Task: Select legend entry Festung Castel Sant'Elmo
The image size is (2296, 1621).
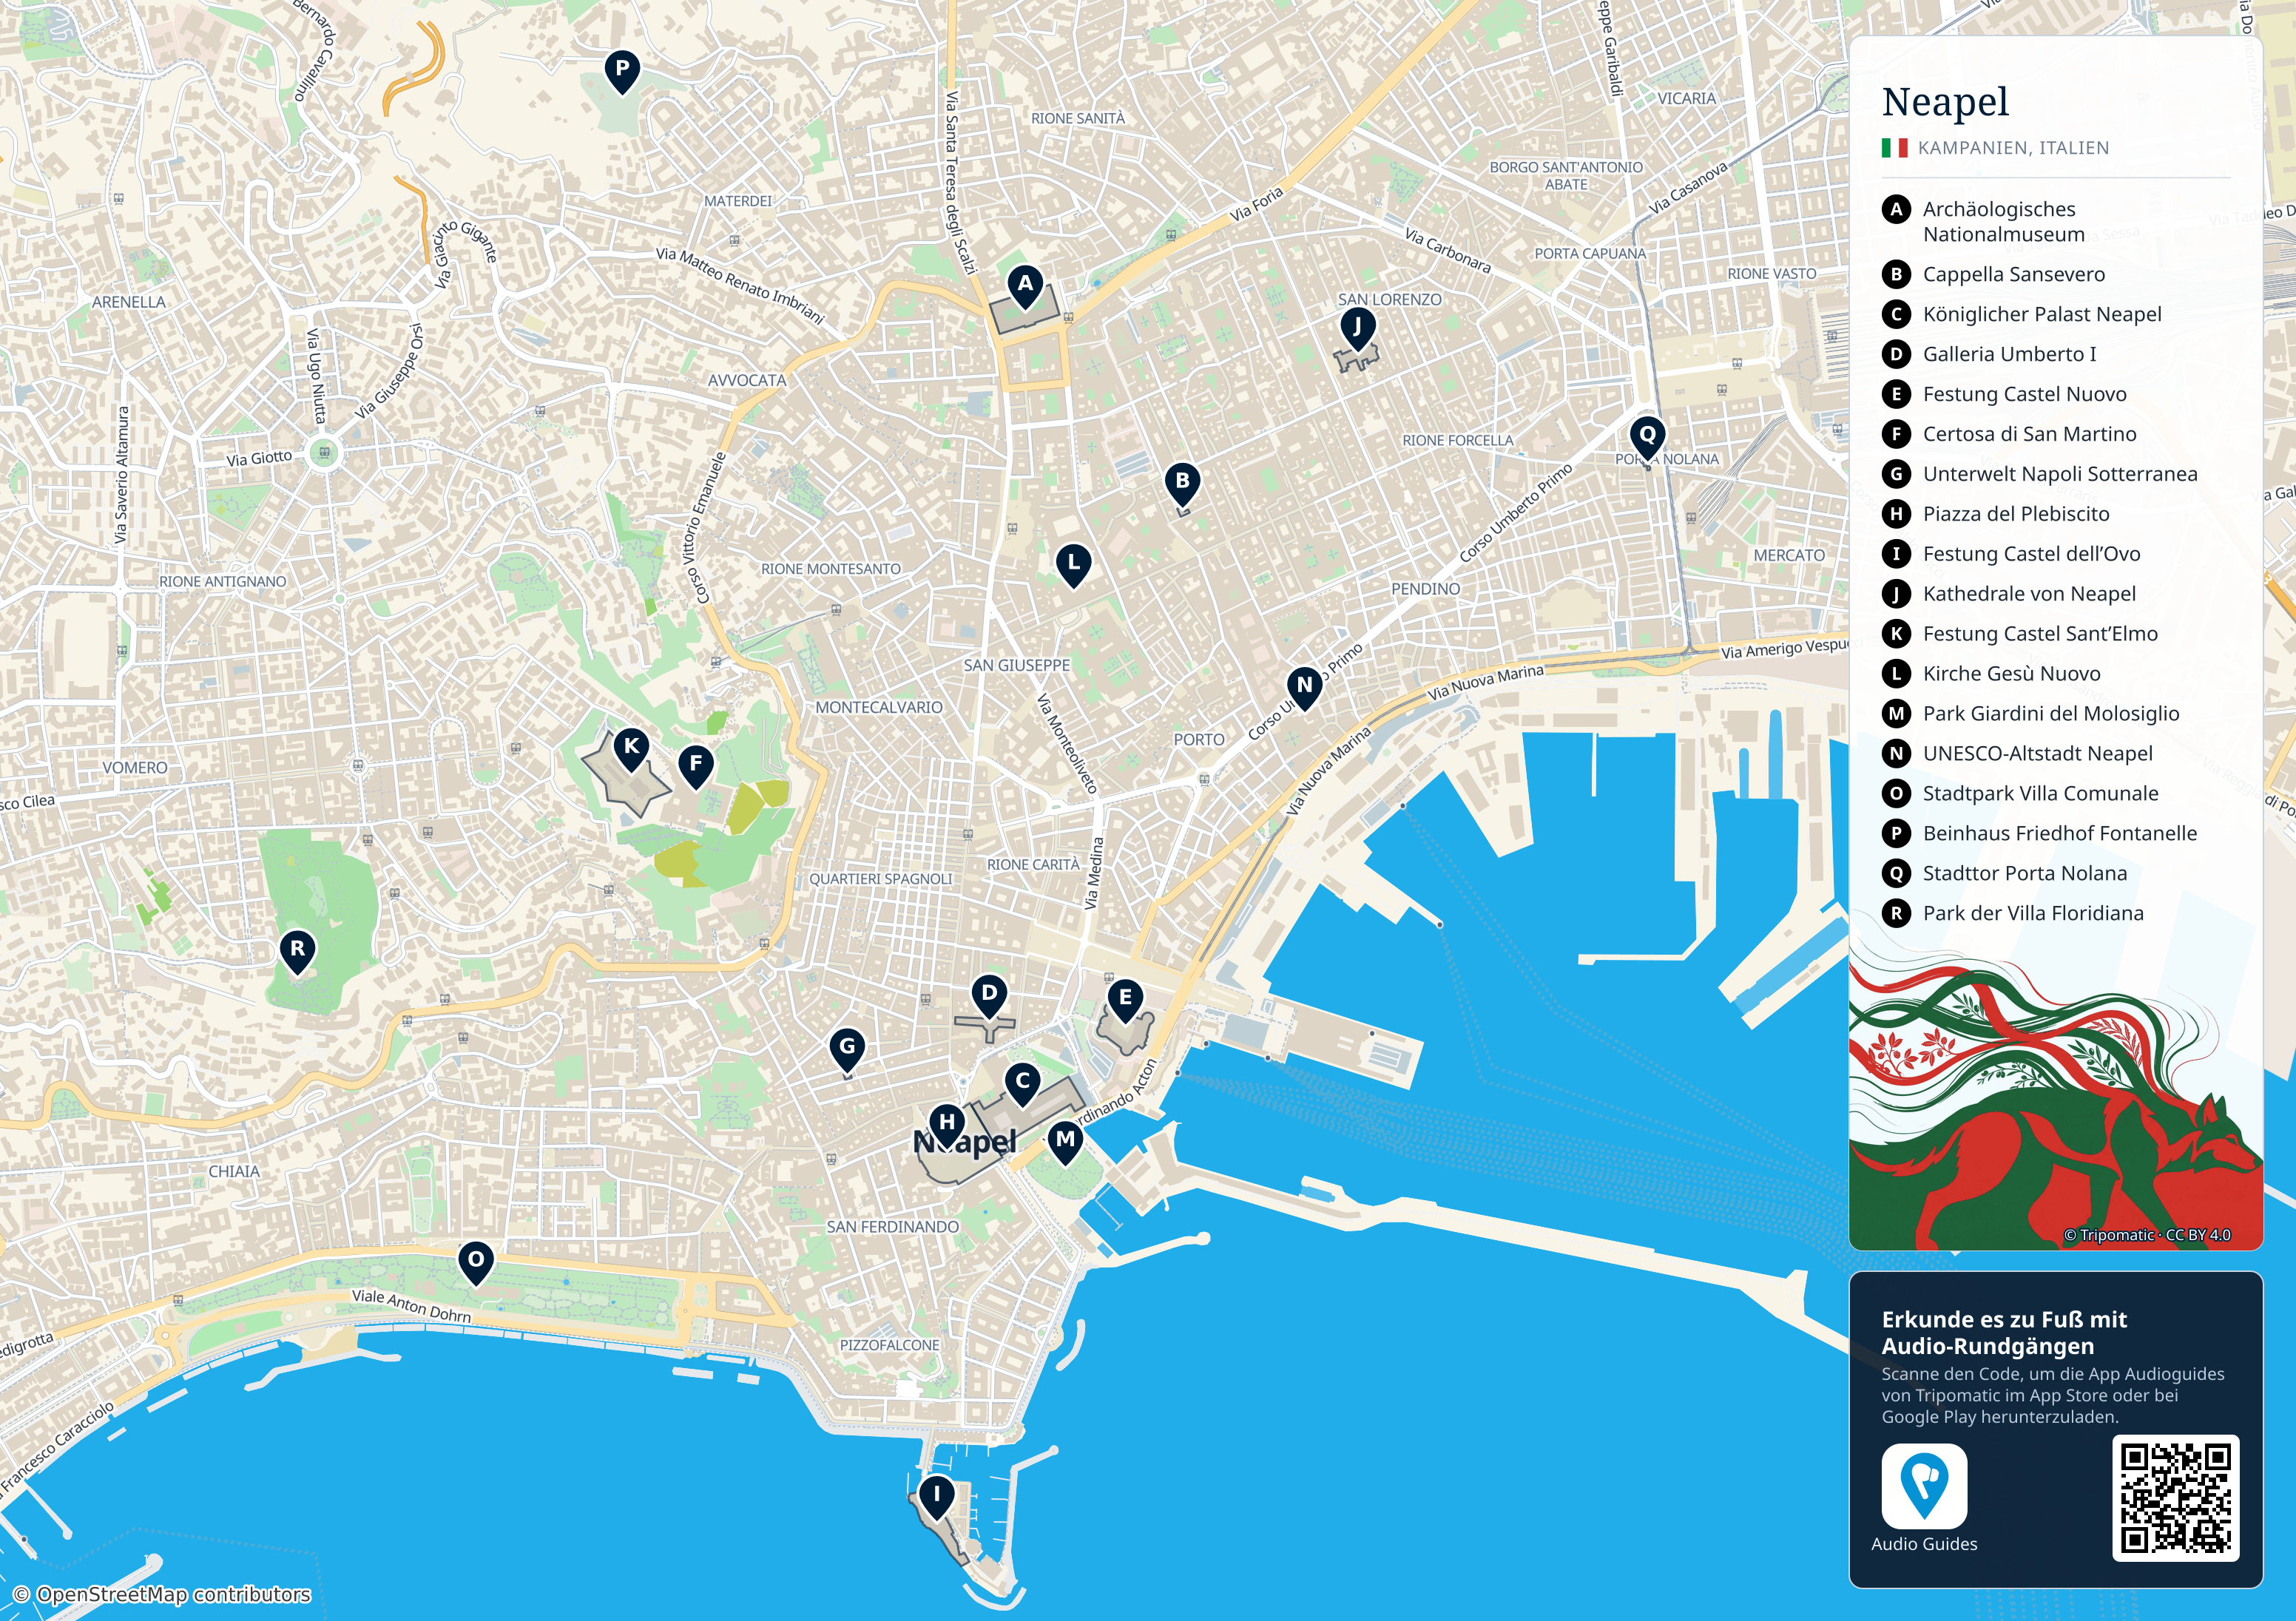Action: click(x=2040, y=634)
